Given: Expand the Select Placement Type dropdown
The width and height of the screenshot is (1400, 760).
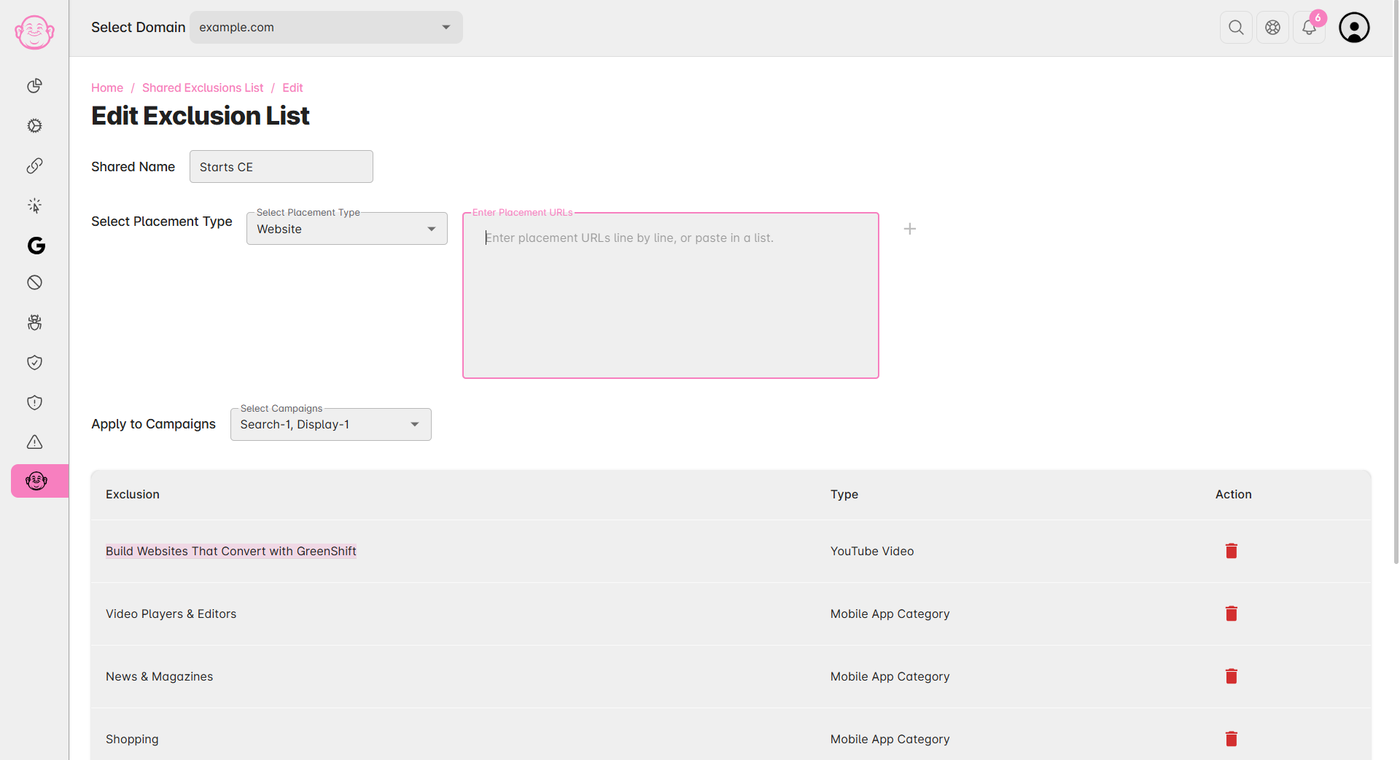Looking at the screenshot, I should (x=347, y=229).
